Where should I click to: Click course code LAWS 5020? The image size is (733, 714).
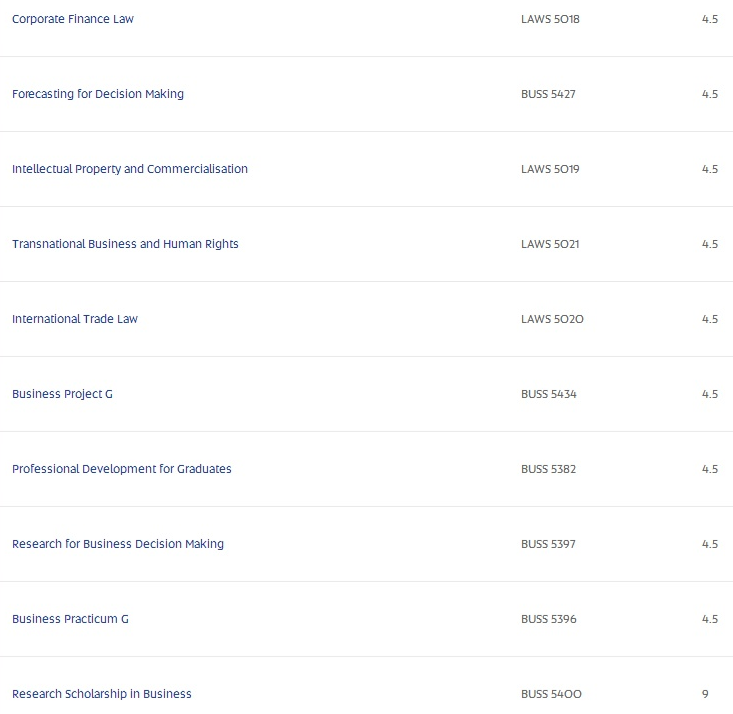coord(552,319)
